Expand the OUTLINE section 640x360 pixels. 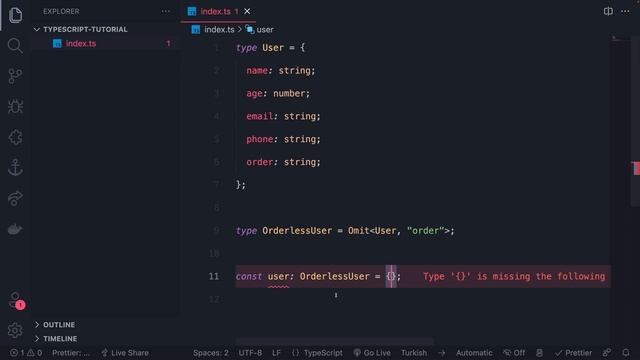(59, 325)
